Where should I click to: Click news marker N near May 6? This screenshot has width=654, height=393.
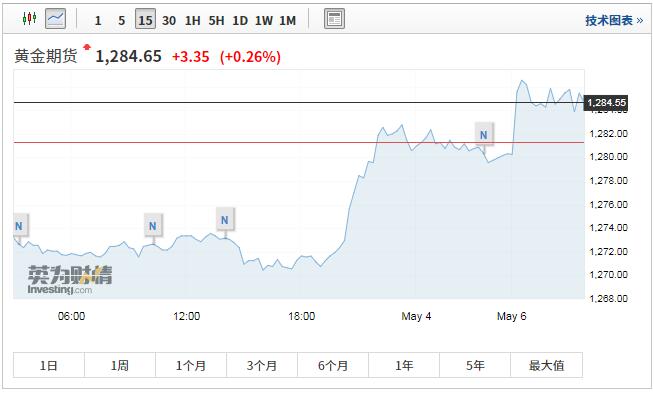click(484, 134)
